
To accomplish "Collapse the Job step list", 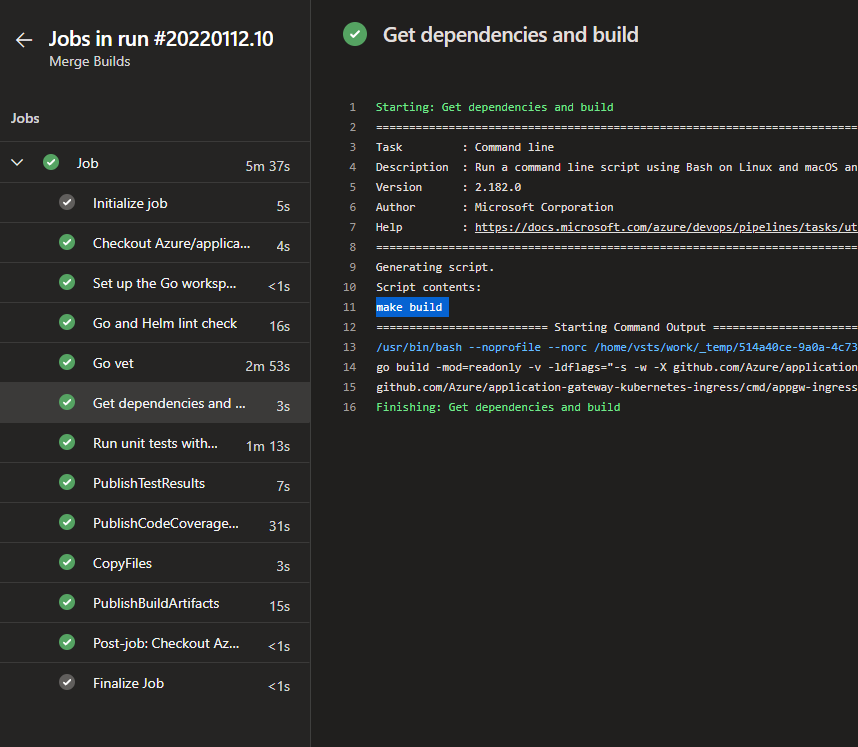I will [16, 162].
